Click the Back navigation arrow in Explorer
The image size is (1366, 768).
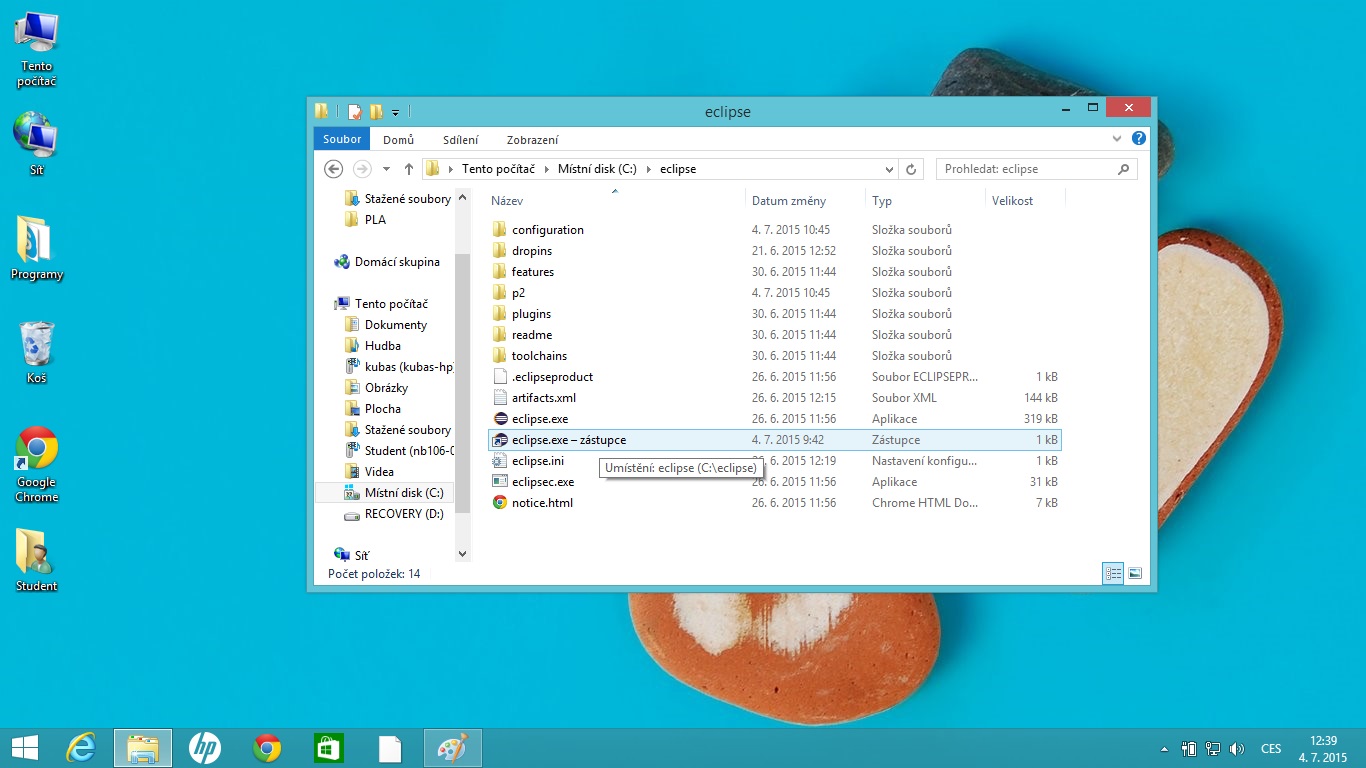tap(334, 169)
